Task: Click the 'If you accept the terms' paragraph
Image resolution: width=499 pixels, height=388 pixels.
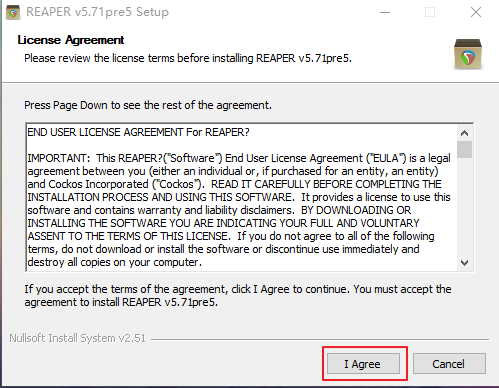Action: (238, 296)
